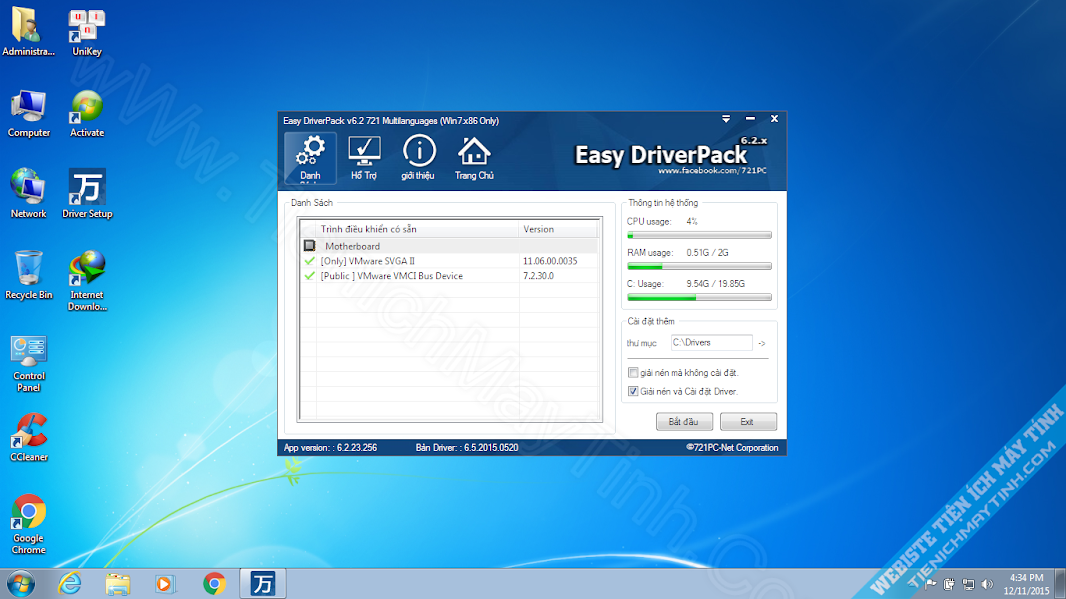
Task: Click the 'Trình điều khiển có sẵn' column header
Action: 417,229
